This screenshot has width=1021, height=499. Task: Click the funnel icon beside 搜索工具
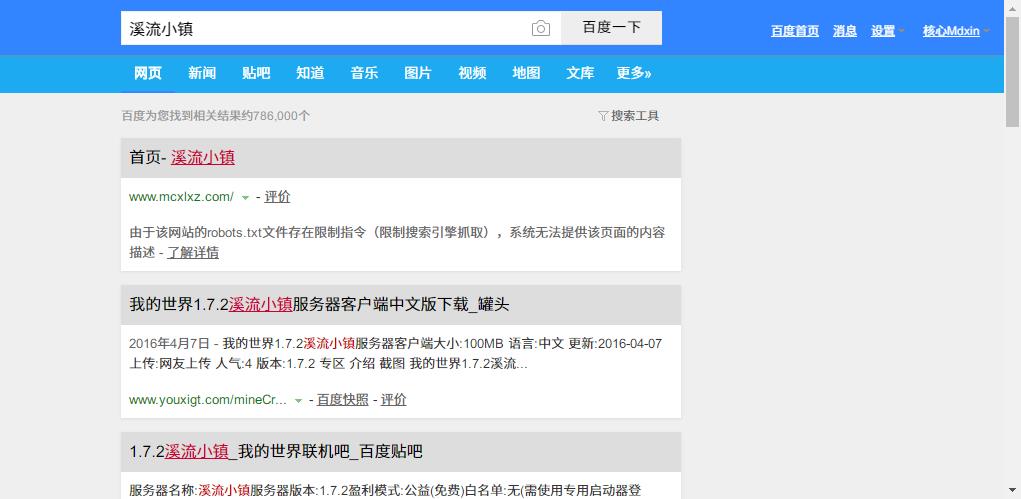[603, 116]
